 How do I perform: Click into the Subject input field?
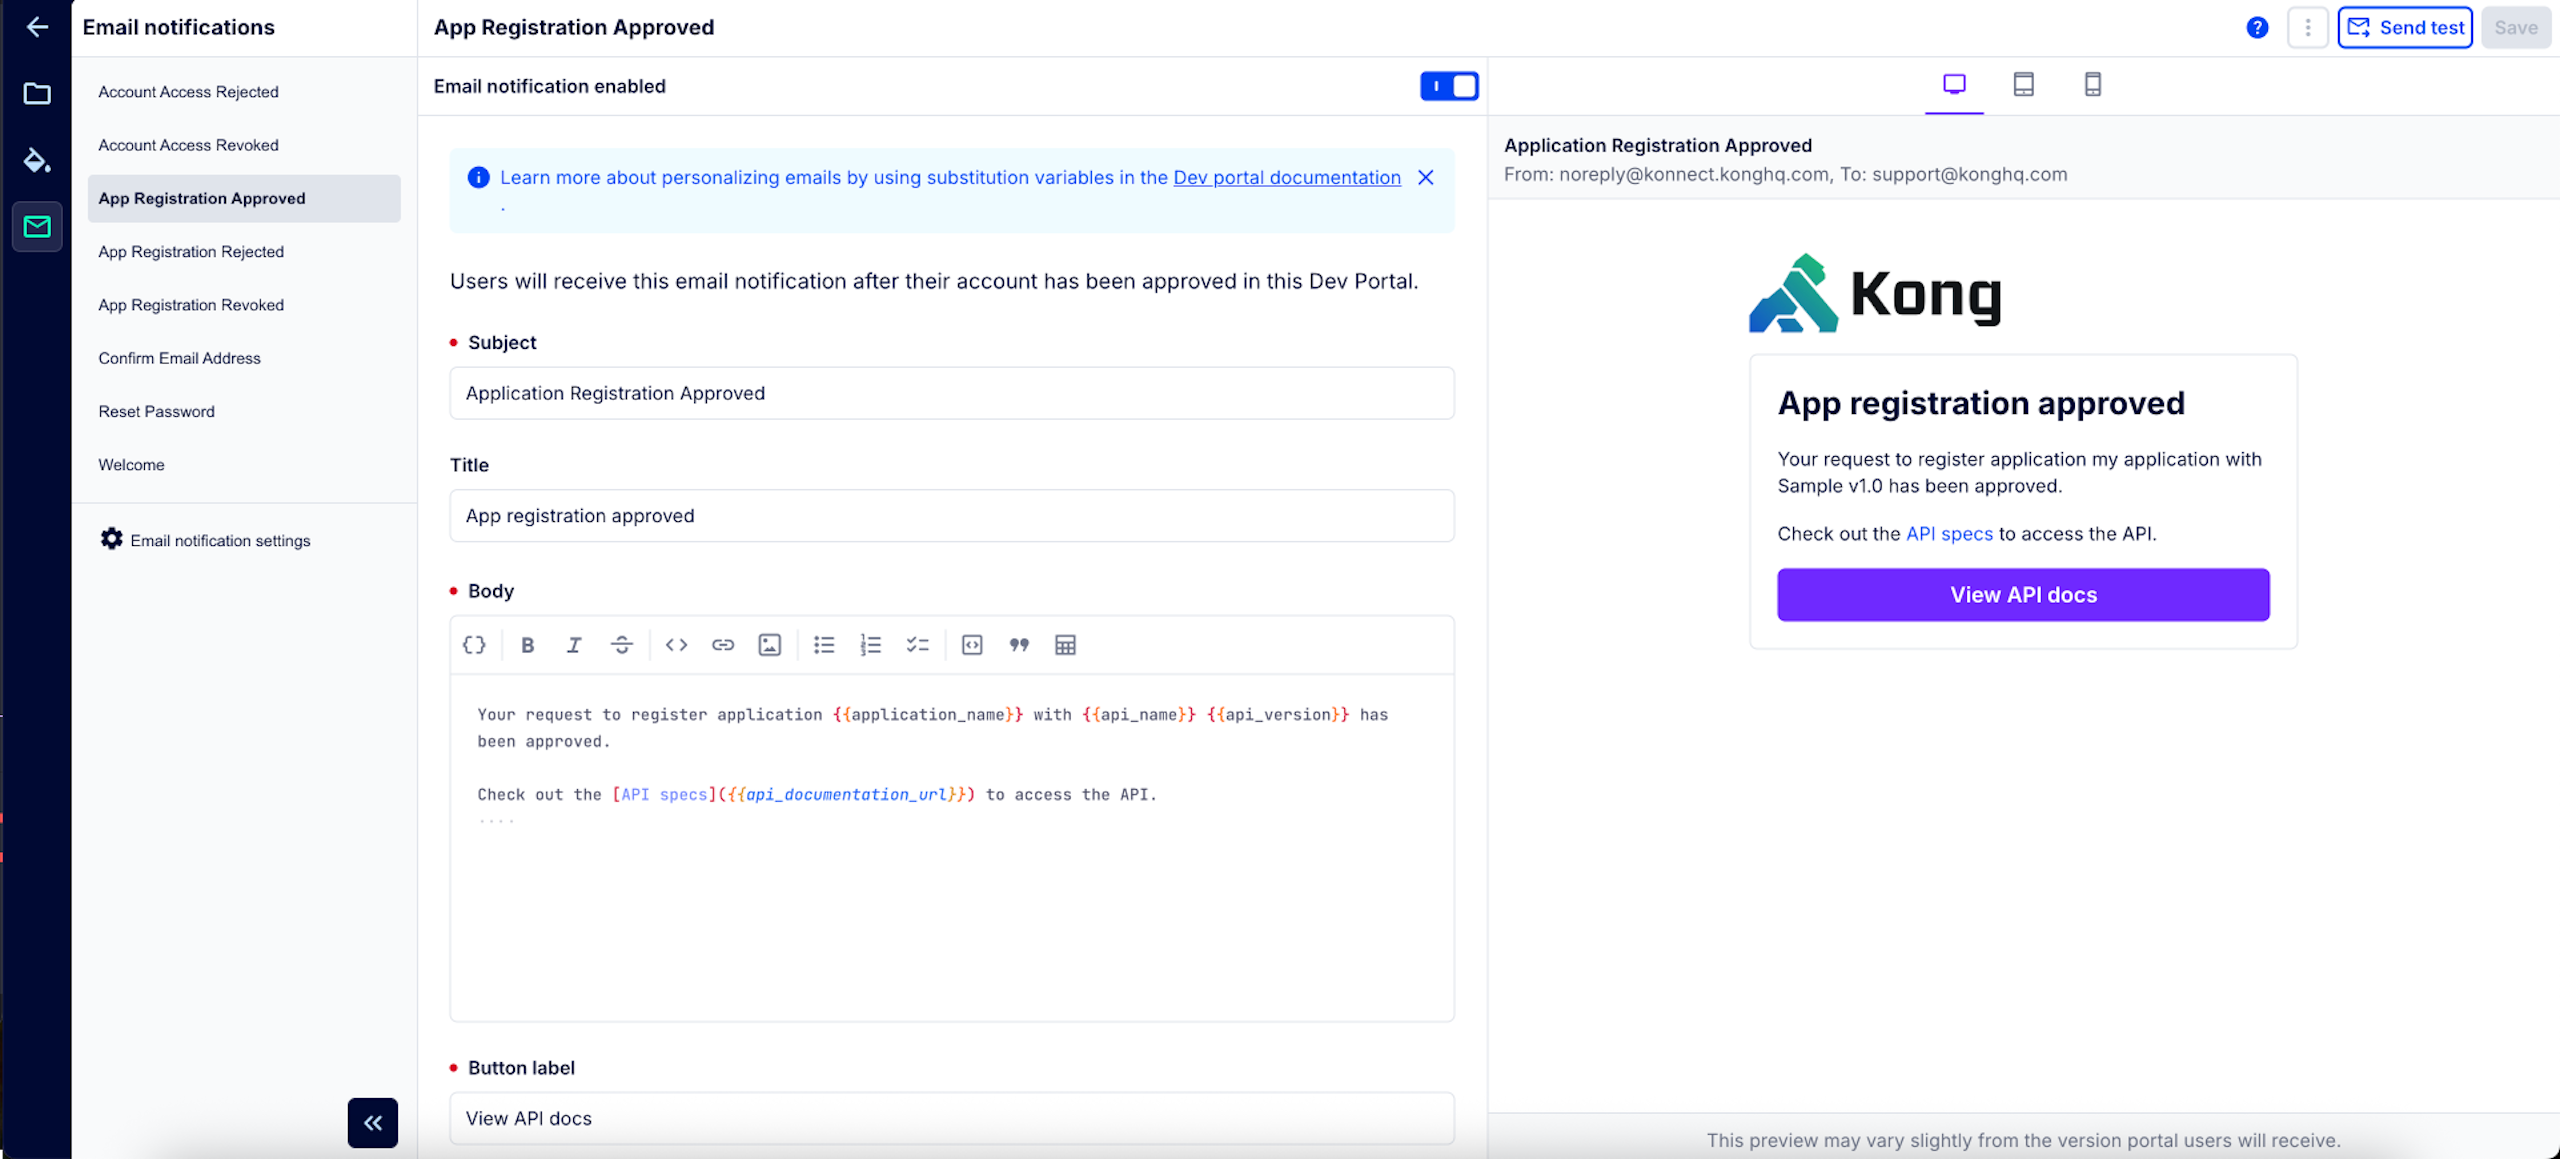point(951,393)
